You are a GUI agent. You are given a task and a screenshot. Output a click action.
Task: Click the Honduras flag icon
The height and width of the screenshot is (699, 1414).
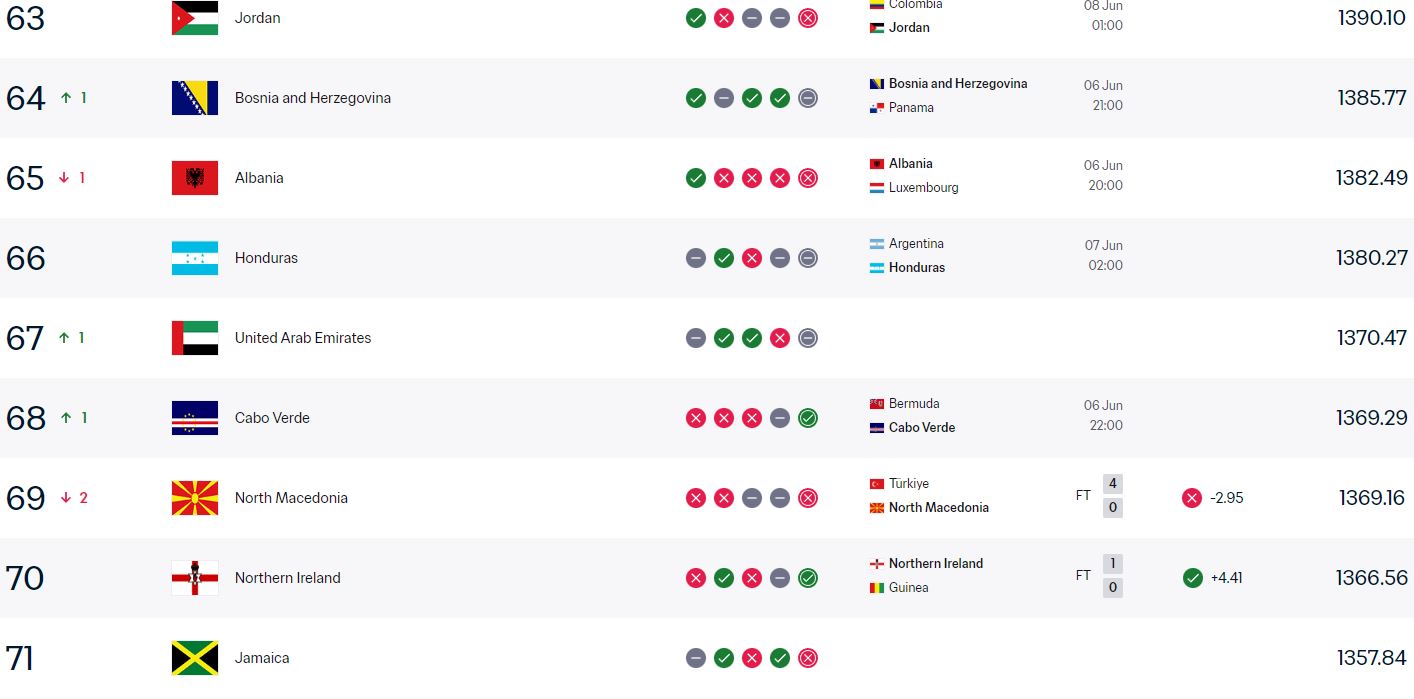tap(195, 258)
